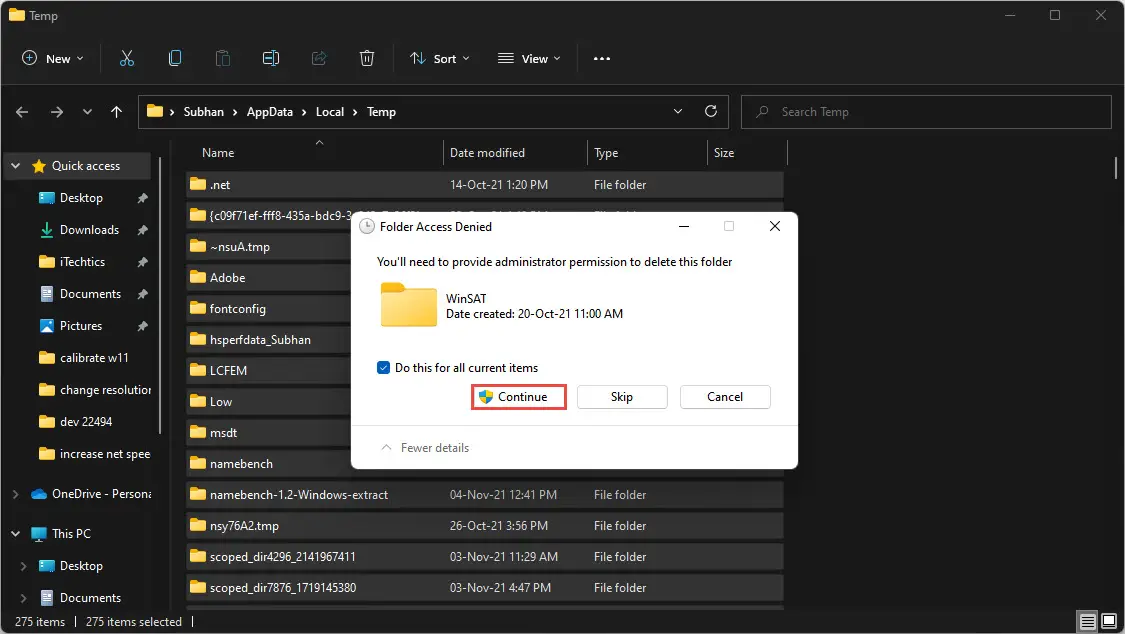Open the Sort dropdown menu
This screenshot has width=1125, height=634.
pos(439,59)
